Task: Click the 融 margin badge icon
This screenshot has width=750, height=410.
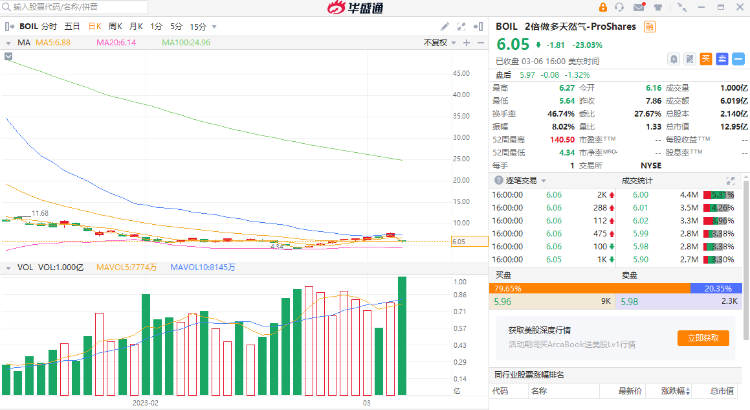Action: (650, 27)
